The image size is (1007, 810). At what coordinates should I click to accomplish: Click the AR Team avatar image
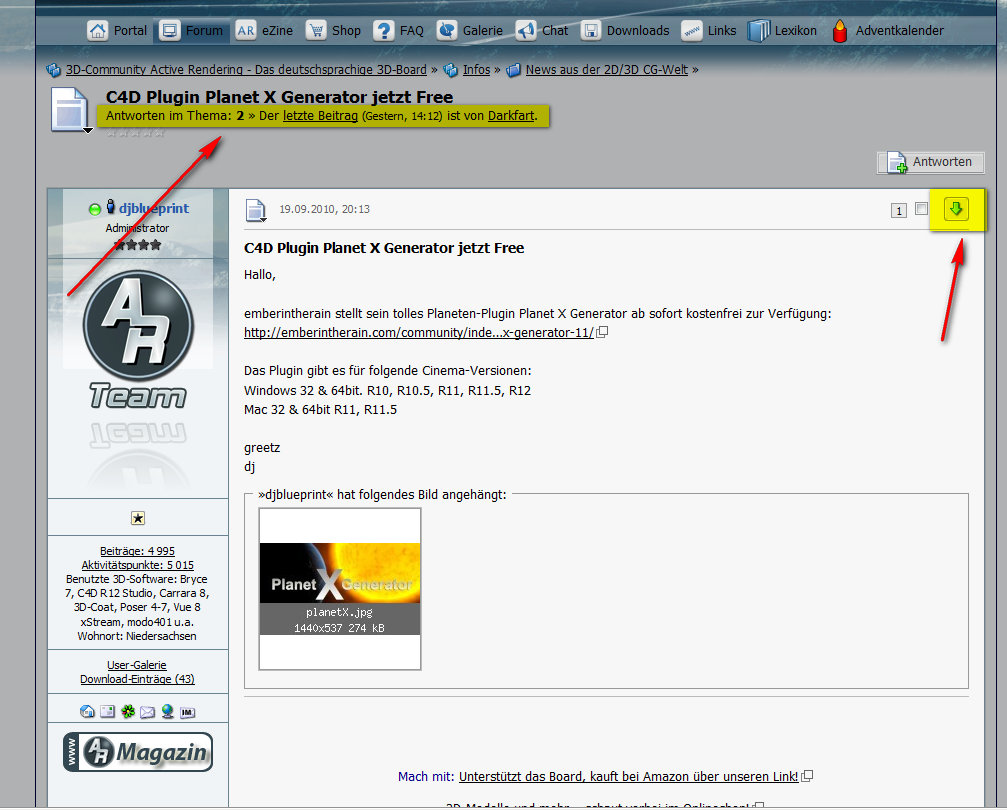click(138, 339)
